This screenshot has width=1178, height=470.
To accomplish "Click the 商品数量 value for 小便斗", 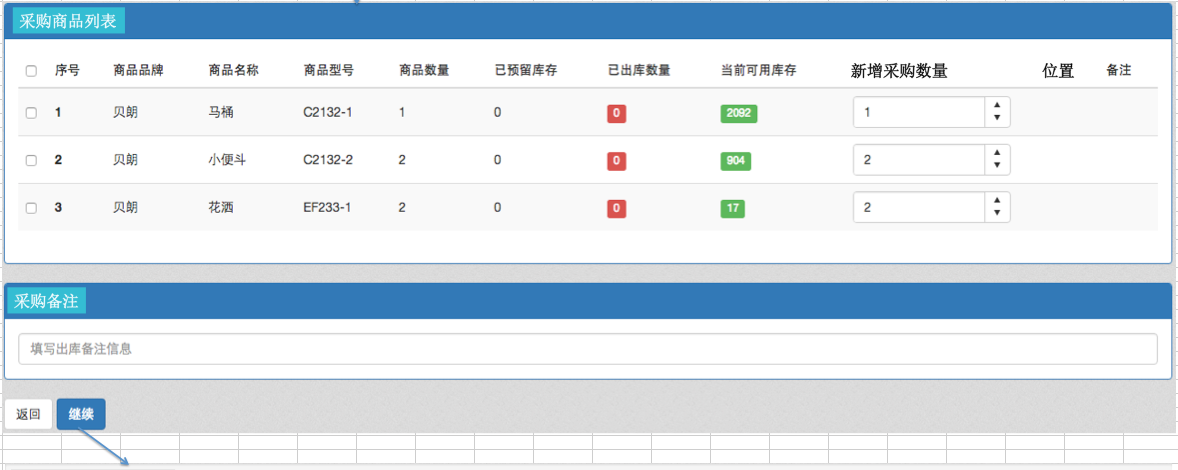I will coord(403,160).
